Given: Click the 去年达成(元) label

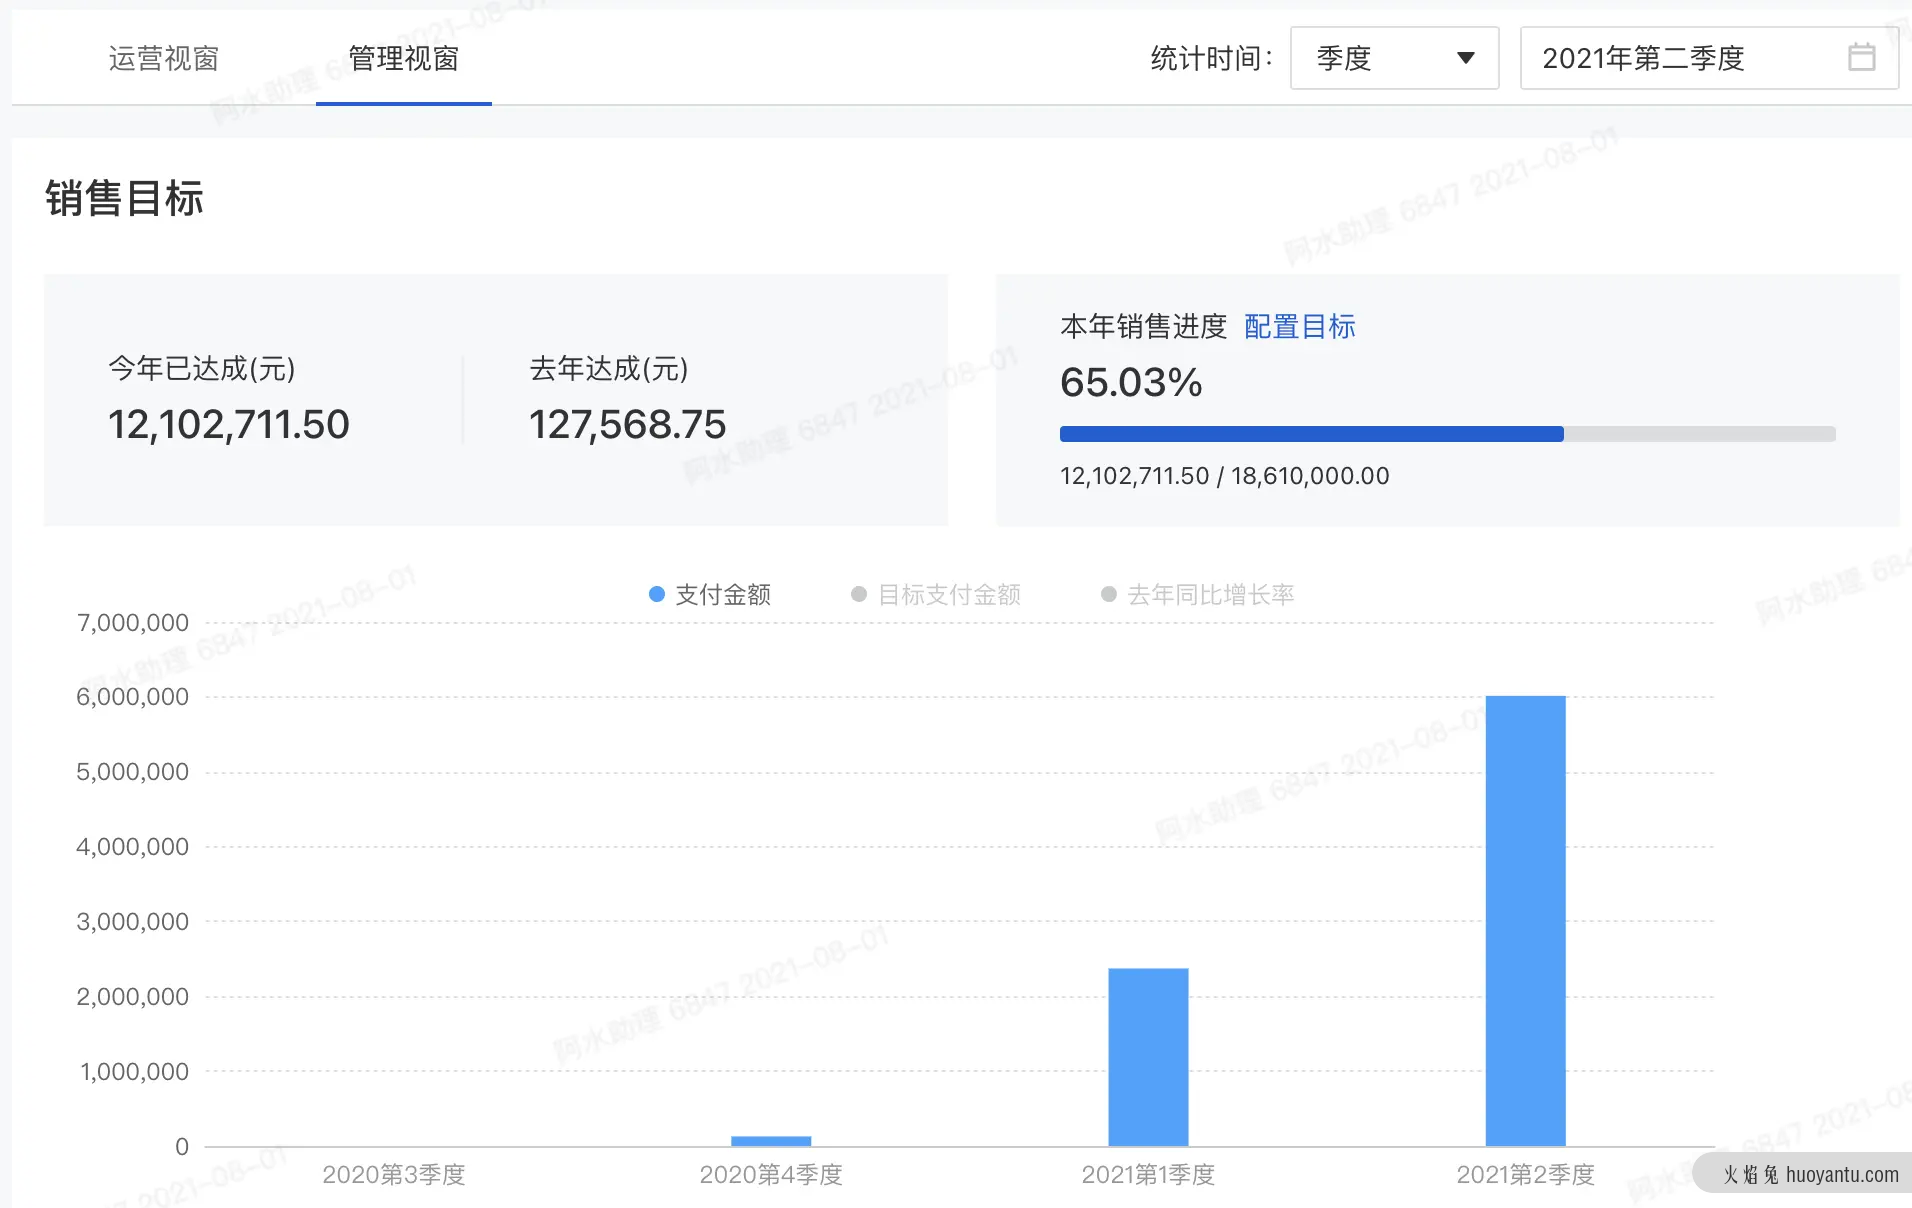Looking at the screenshot, I should pyautogui.click(x=608, y=368).
